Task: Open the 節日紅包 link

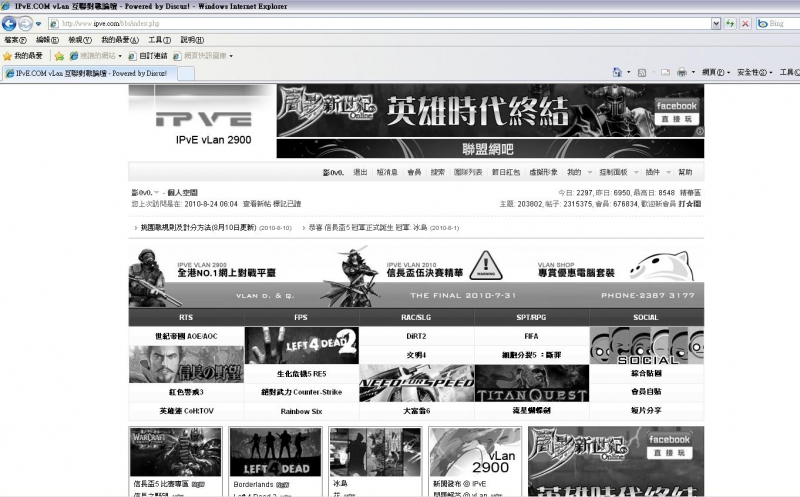Action: [x=506, y=172]
